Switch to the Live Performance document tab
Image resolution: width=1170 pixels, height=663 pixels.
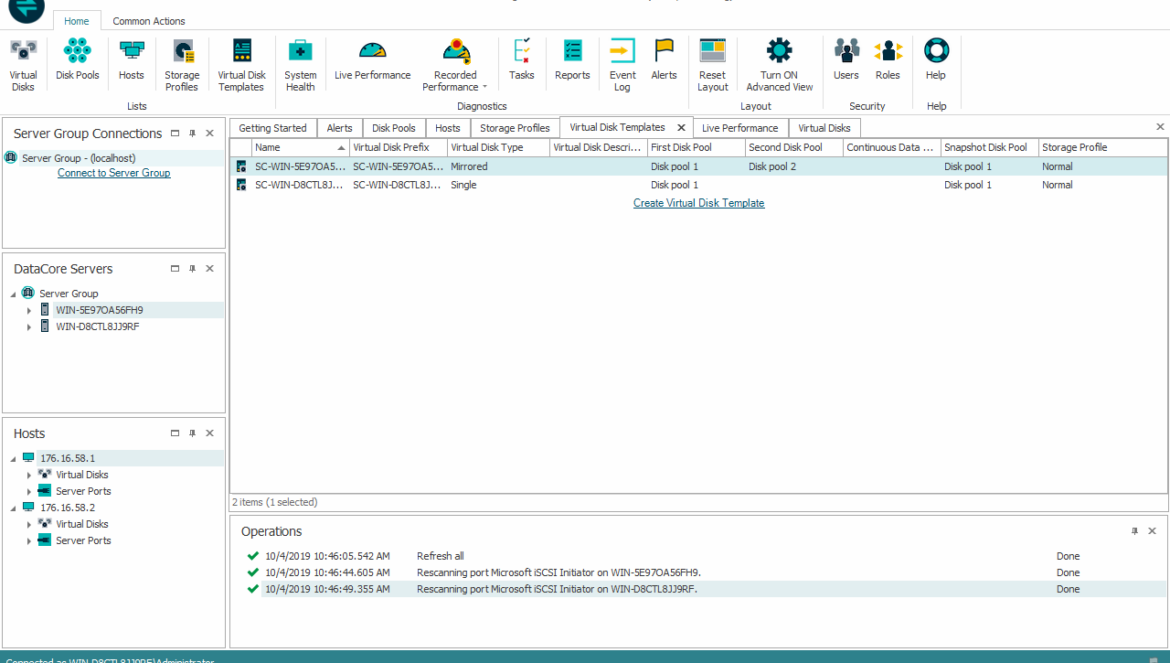point(740,128)
